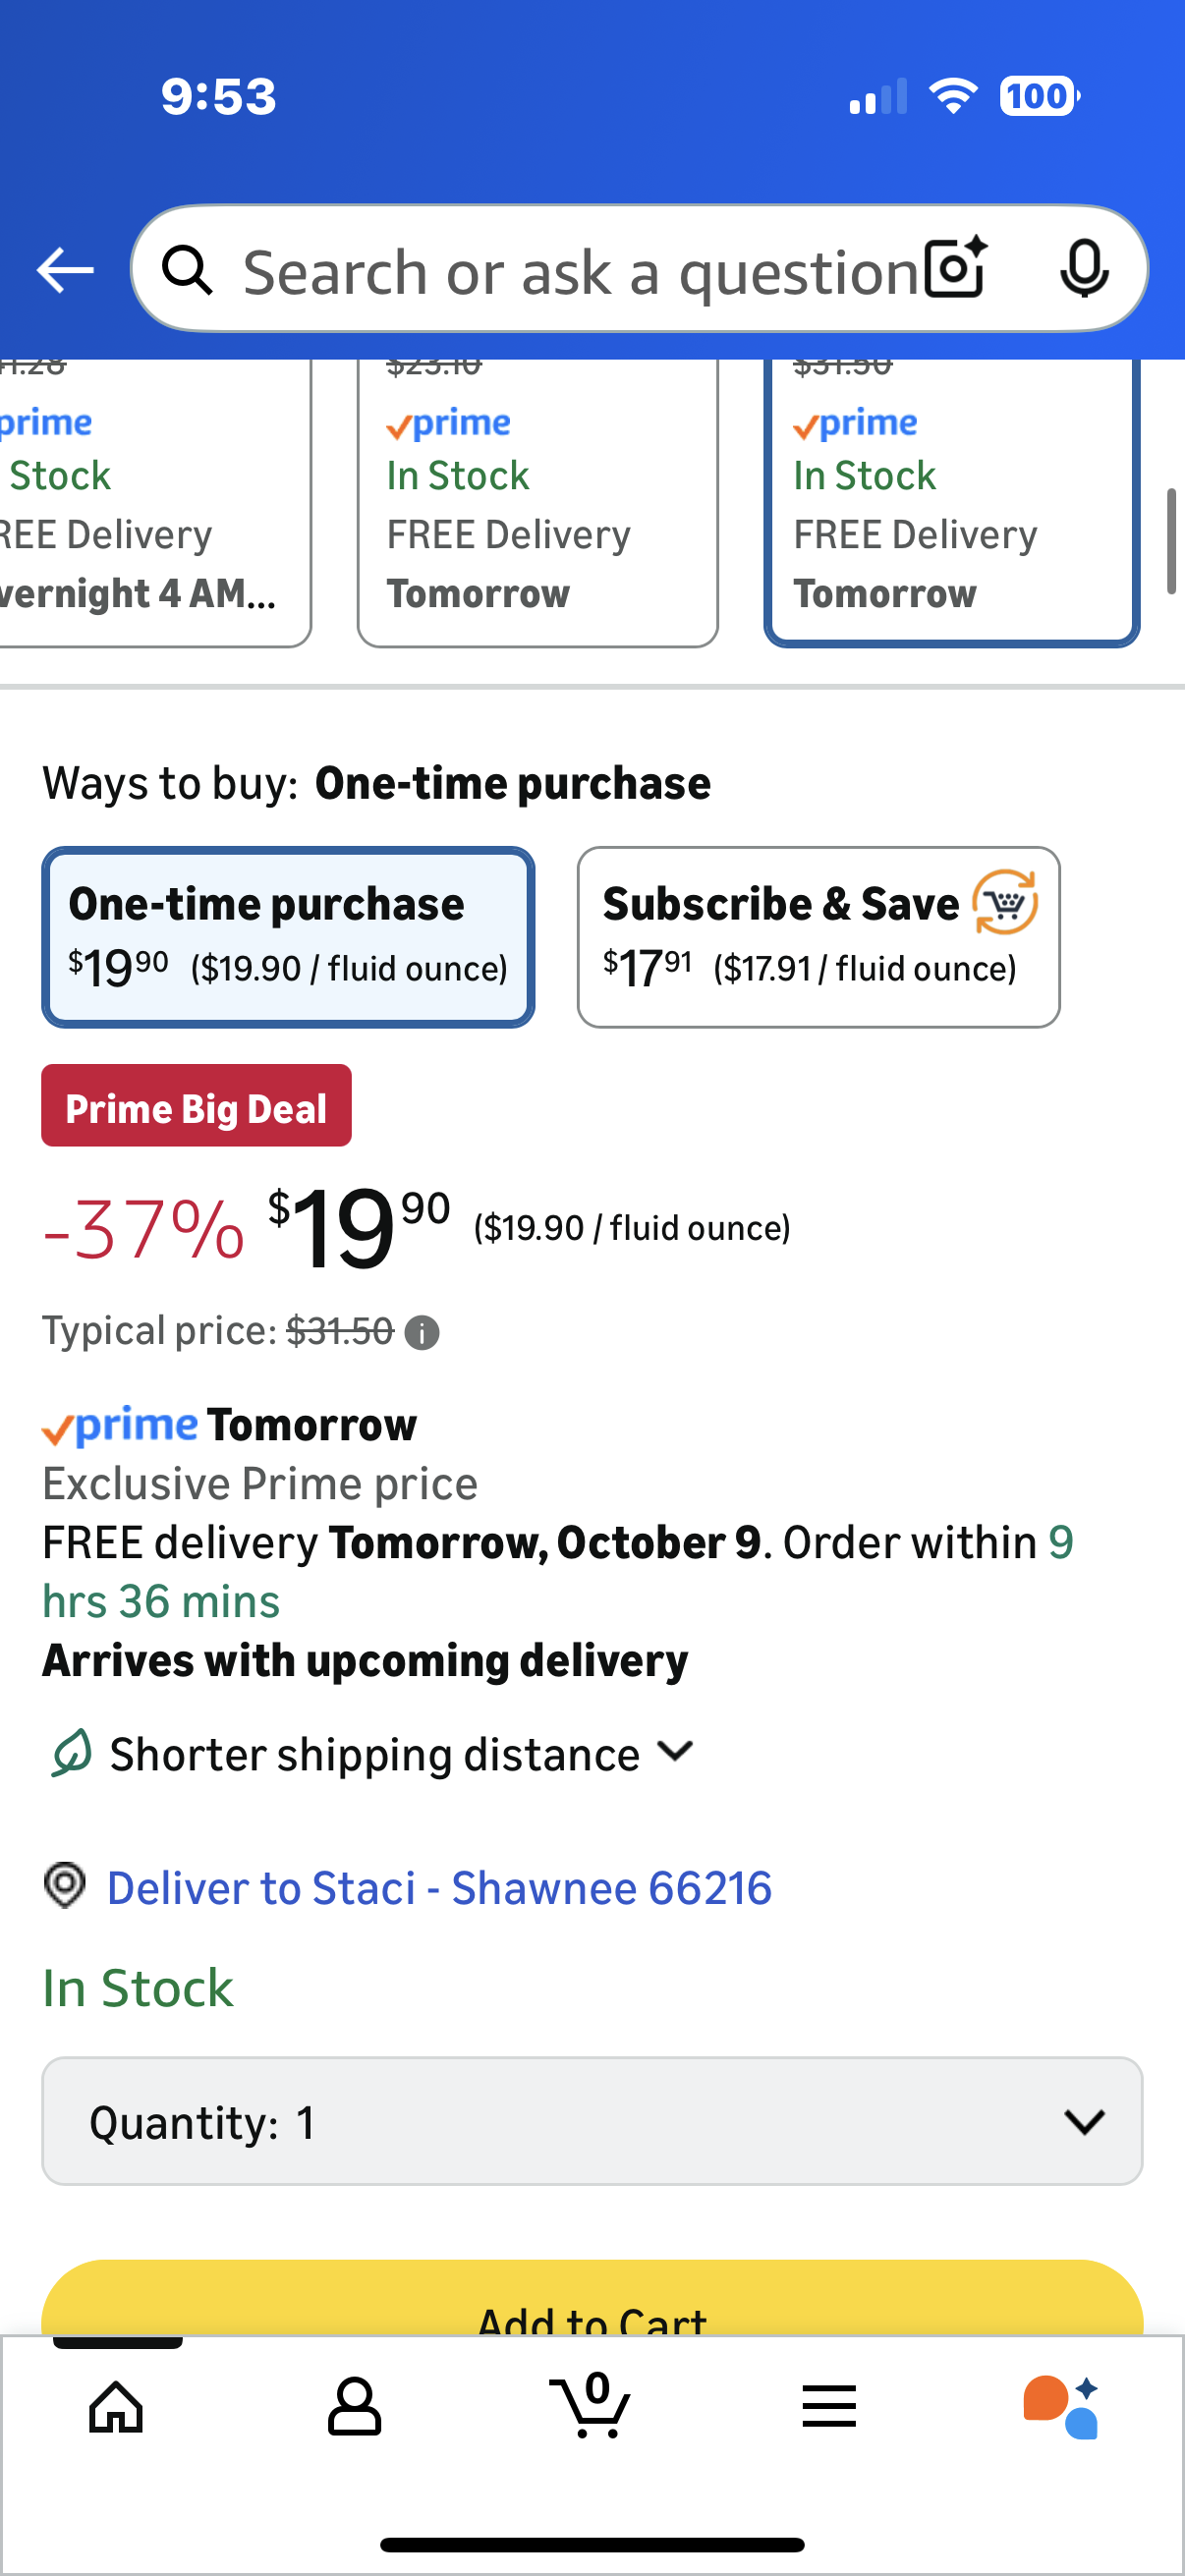The width and height of the screenshot is (1185, 2576).
Task: Tap the microphone voice search icon
Action: [1084, 269]
